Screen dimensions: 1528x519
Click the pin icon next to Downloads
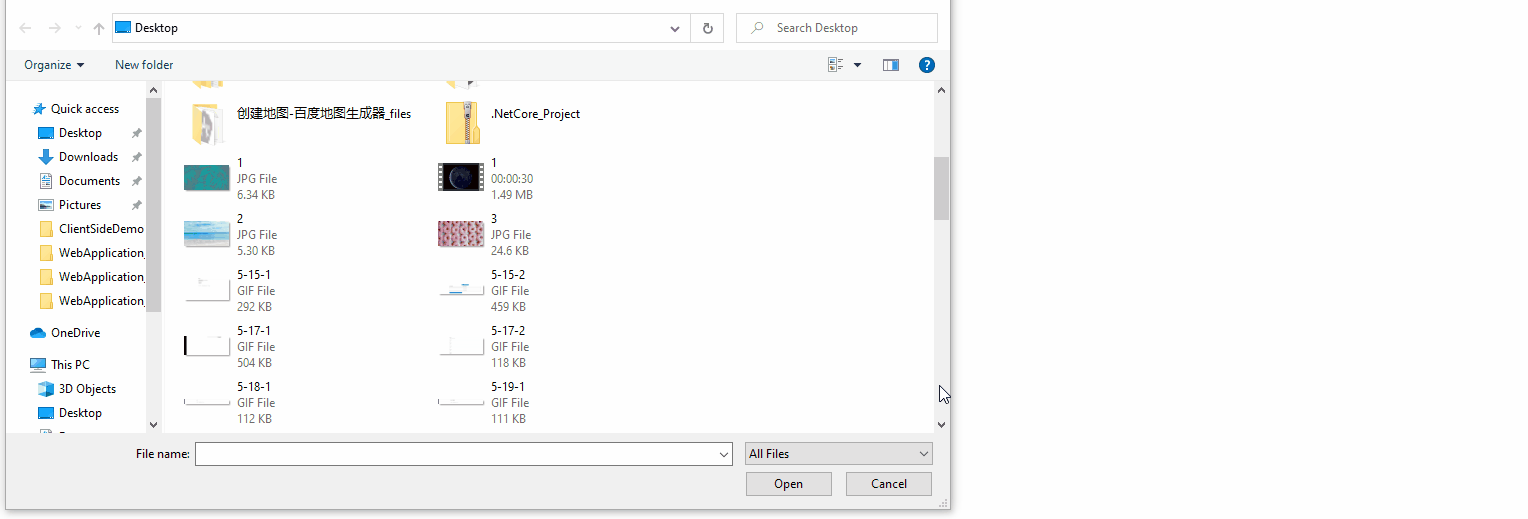136,157
